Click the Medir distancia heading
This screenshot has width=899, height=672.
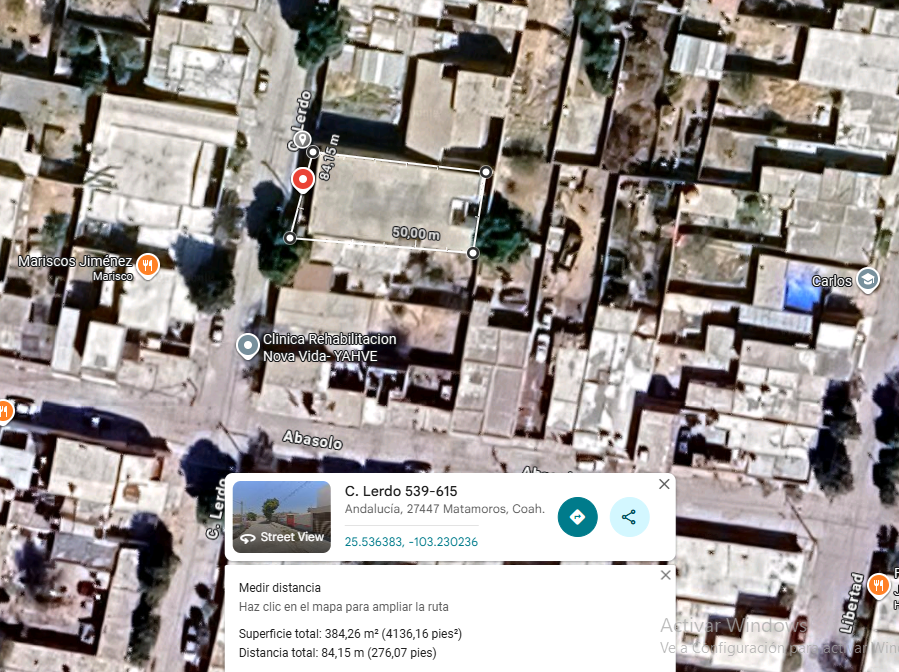(x=280, y=588)
